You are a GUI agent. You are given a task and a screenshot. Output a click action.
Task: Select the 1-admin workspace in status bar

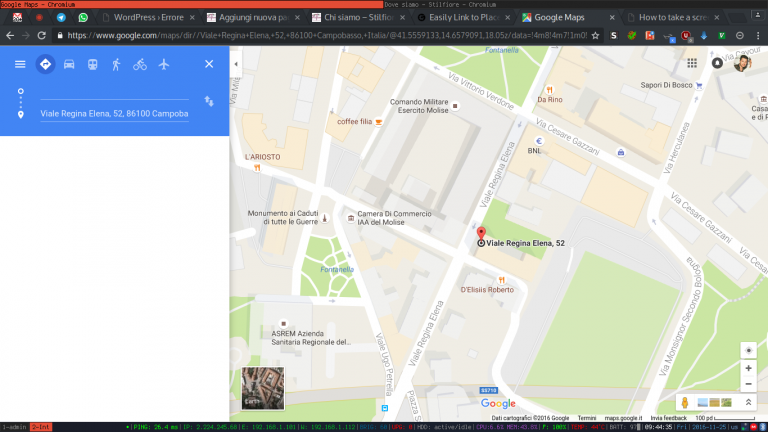coord(15,427)
